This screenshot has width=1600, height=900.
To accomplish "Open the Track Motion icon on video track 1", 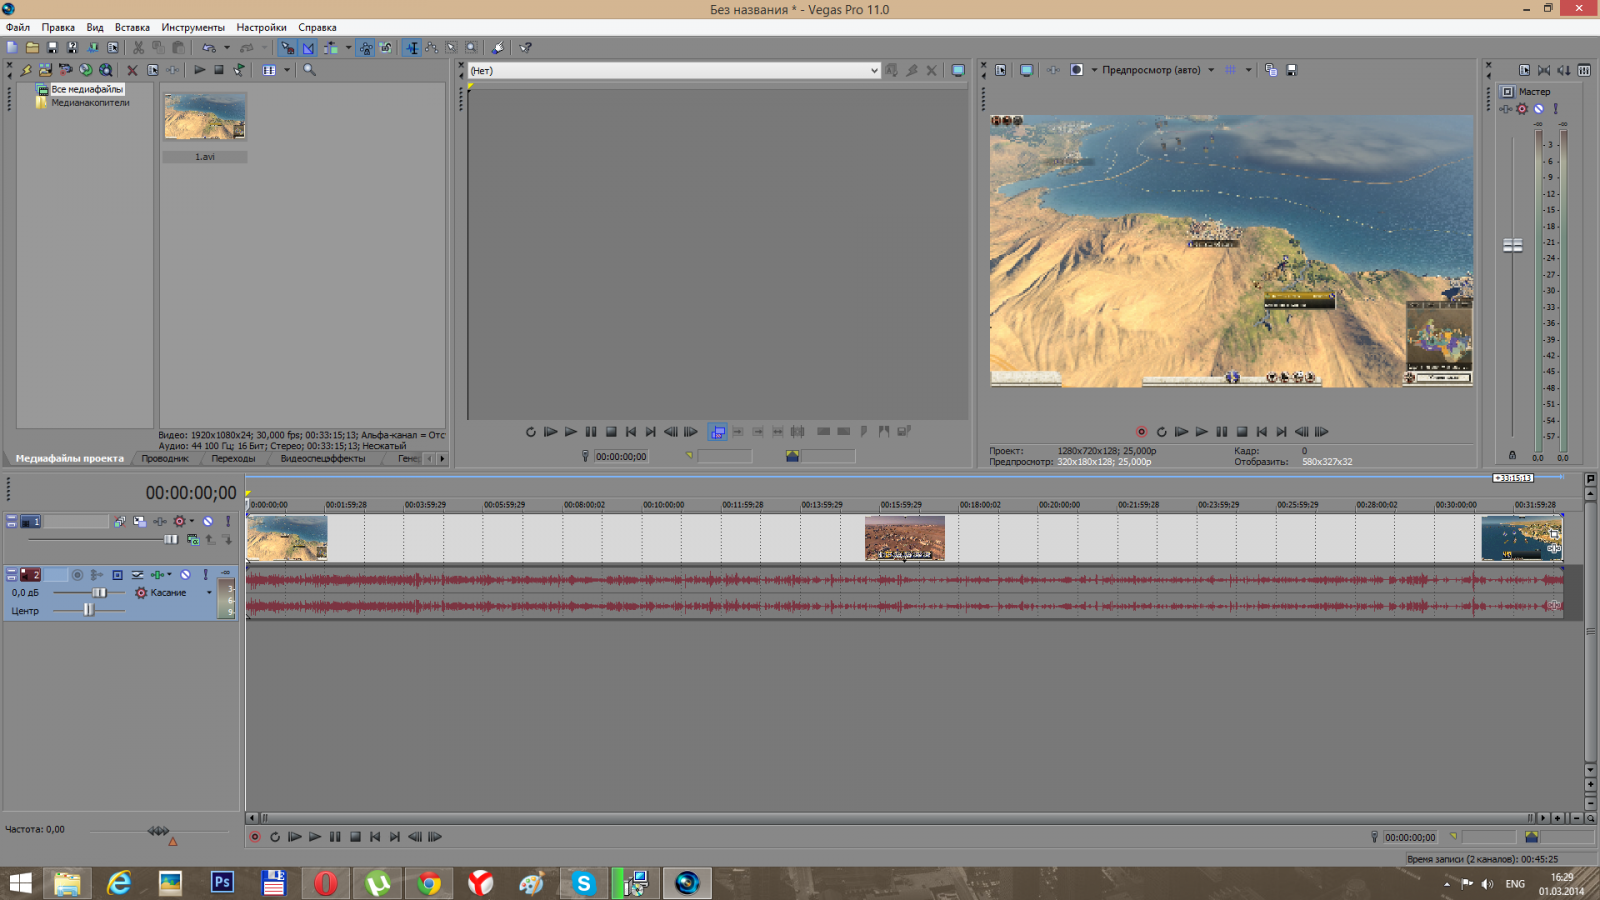I will click(139, 521).
